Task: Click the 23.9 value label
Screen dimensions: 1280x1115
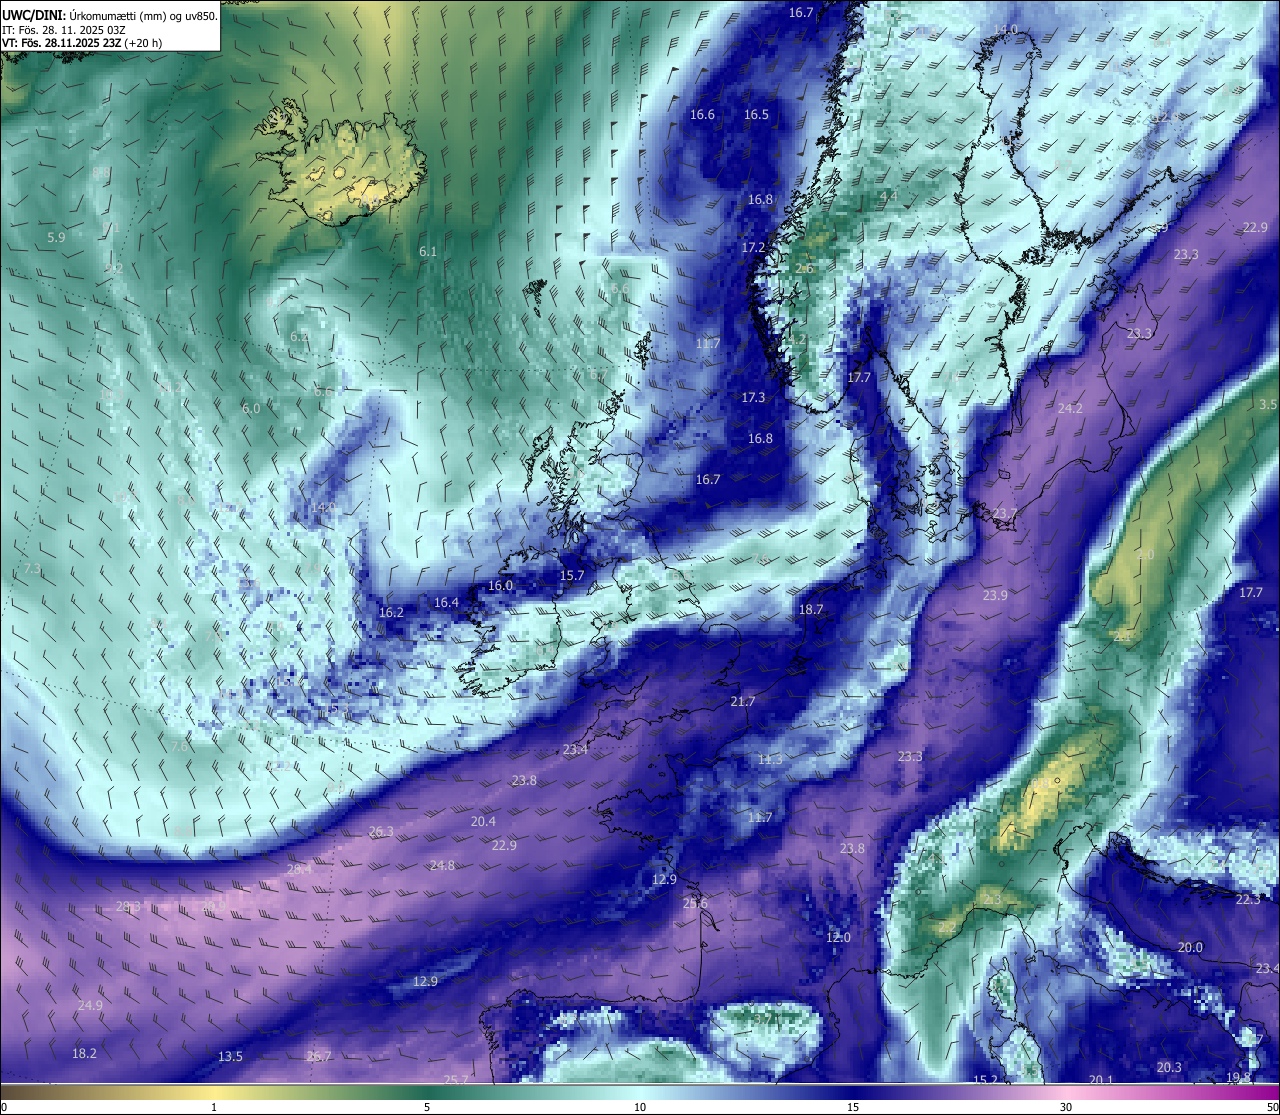Action: [995, 595]
